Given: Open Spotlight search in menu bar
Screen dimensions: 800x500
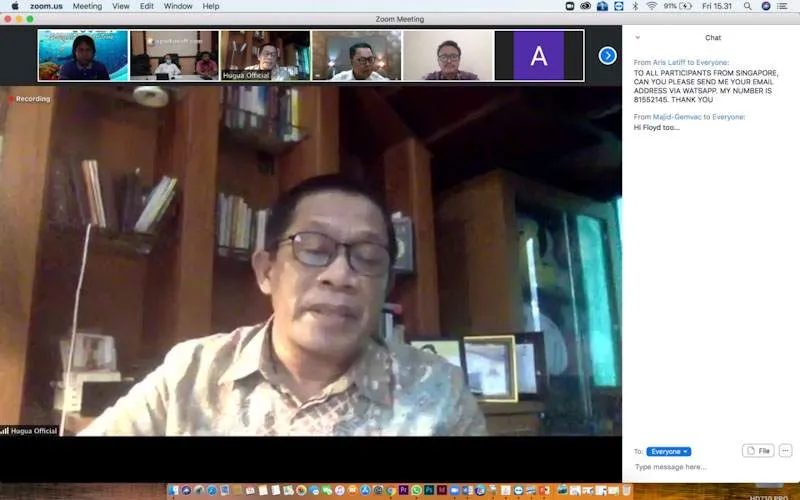Looking at the screenshot, I should (747, 6).
